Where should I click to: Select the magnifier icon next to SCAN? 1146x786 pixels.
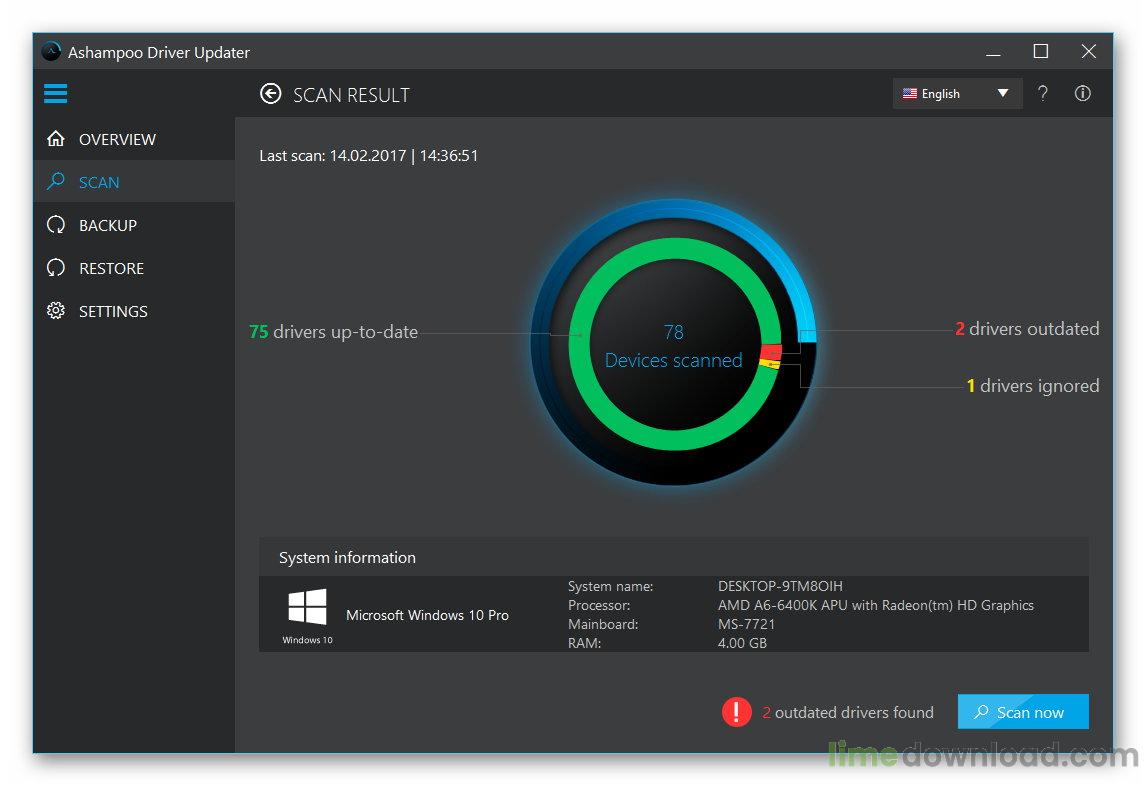coord(56,181)
